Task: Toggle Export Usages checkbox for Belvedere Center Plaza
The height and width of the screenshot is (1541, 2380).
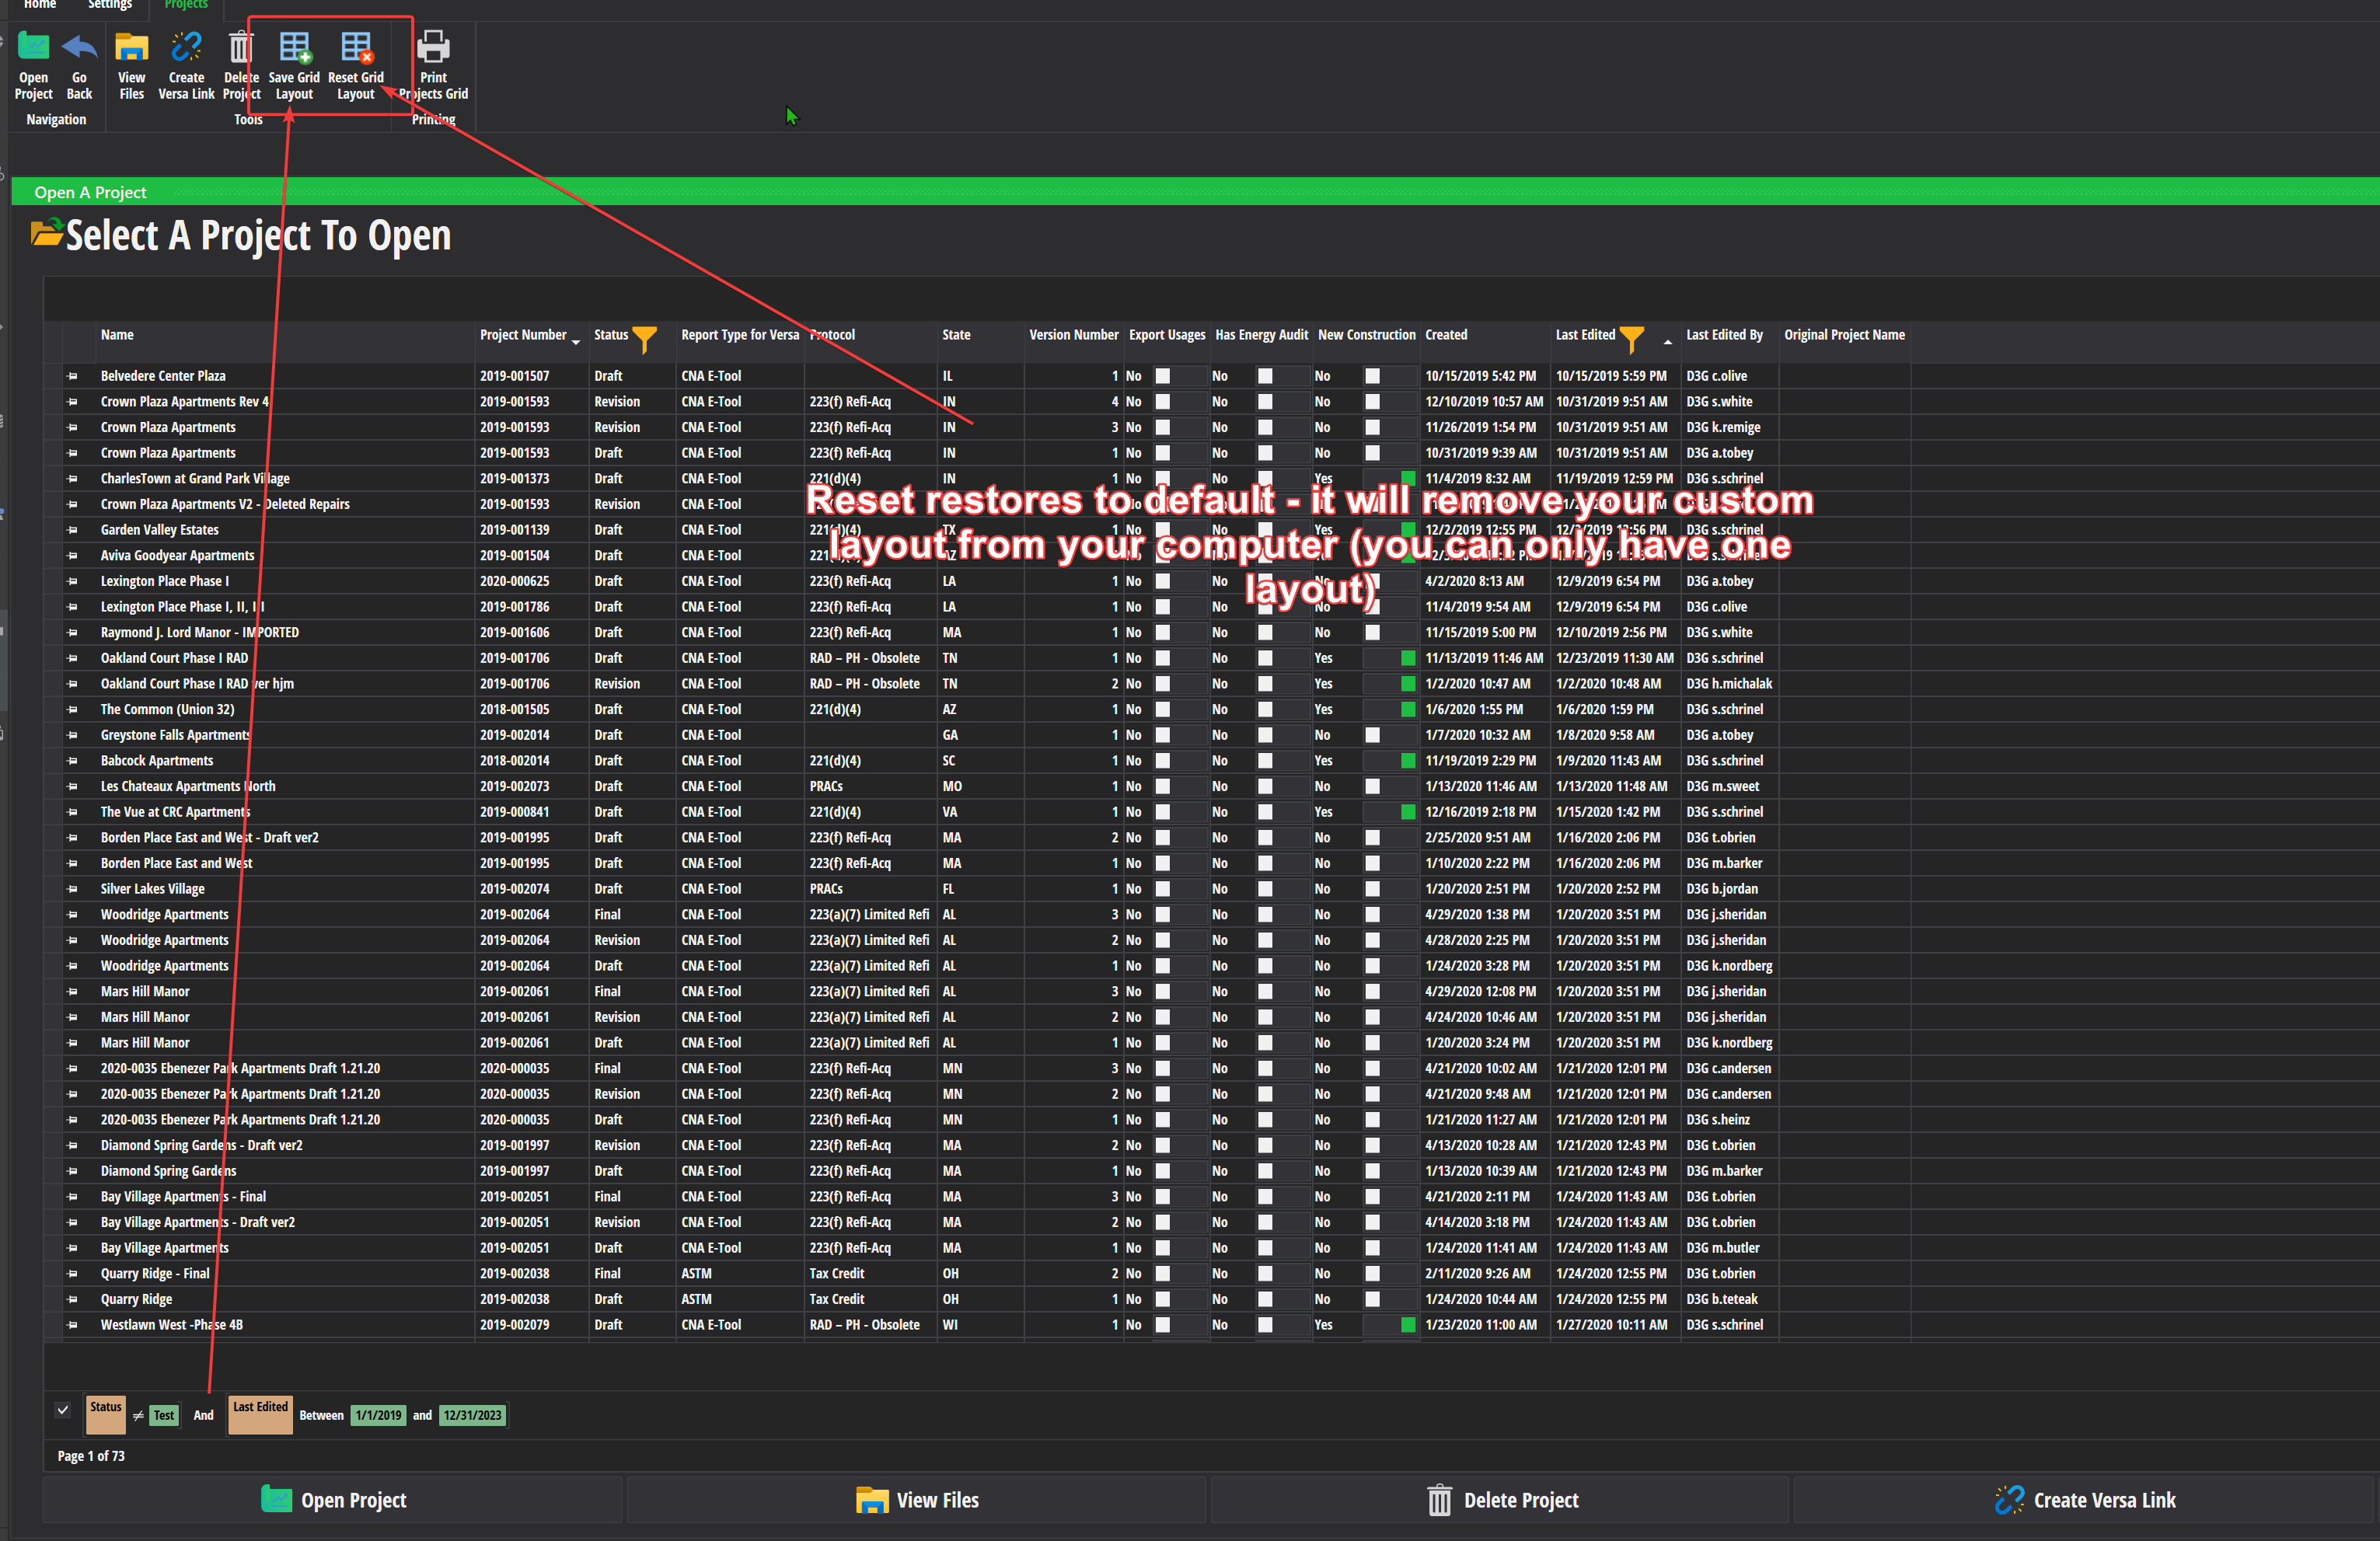Action: click(1162, 376)
